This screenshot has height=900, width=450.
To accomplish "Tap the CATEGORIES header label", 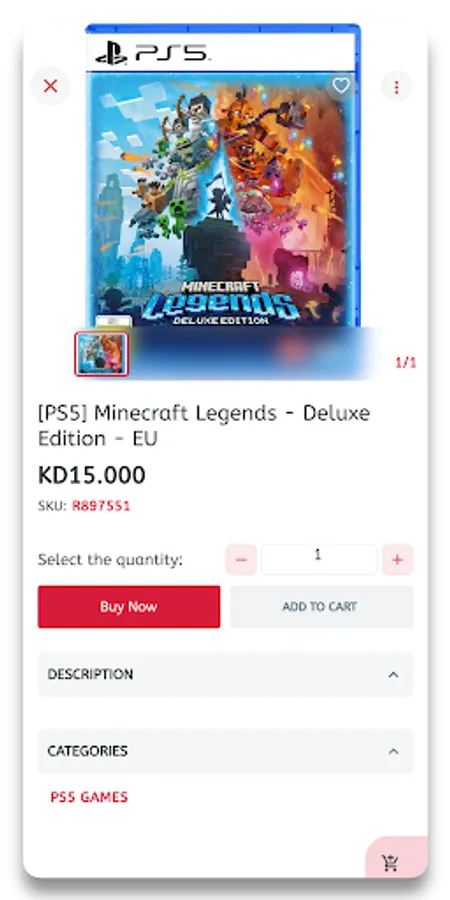I will click(87, 751).
